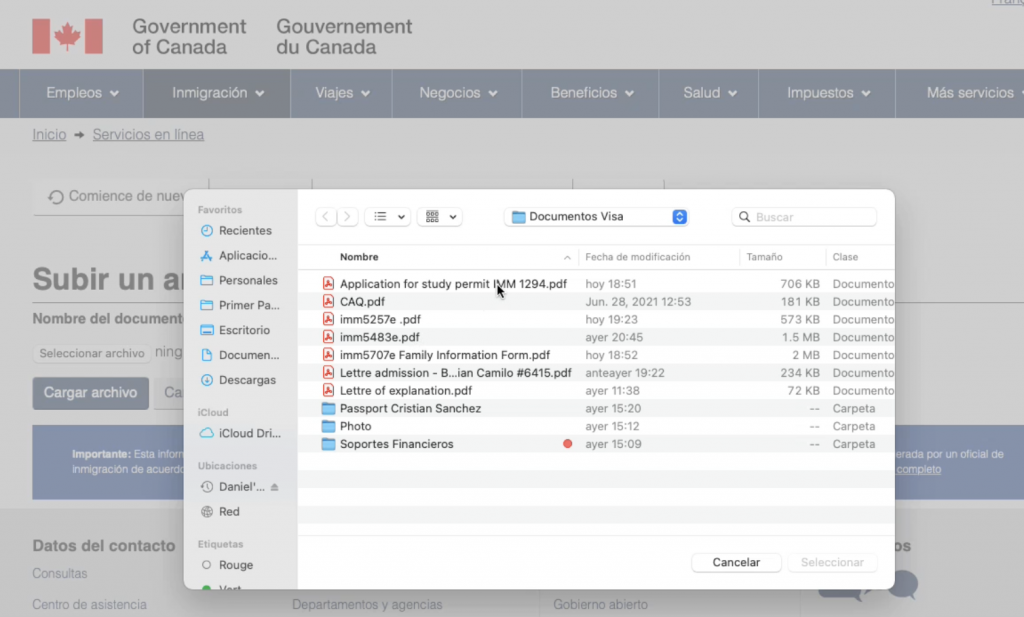Open the Inmigración navigation menu
The height and width of the screenshot is (617, 1024).
217,93
